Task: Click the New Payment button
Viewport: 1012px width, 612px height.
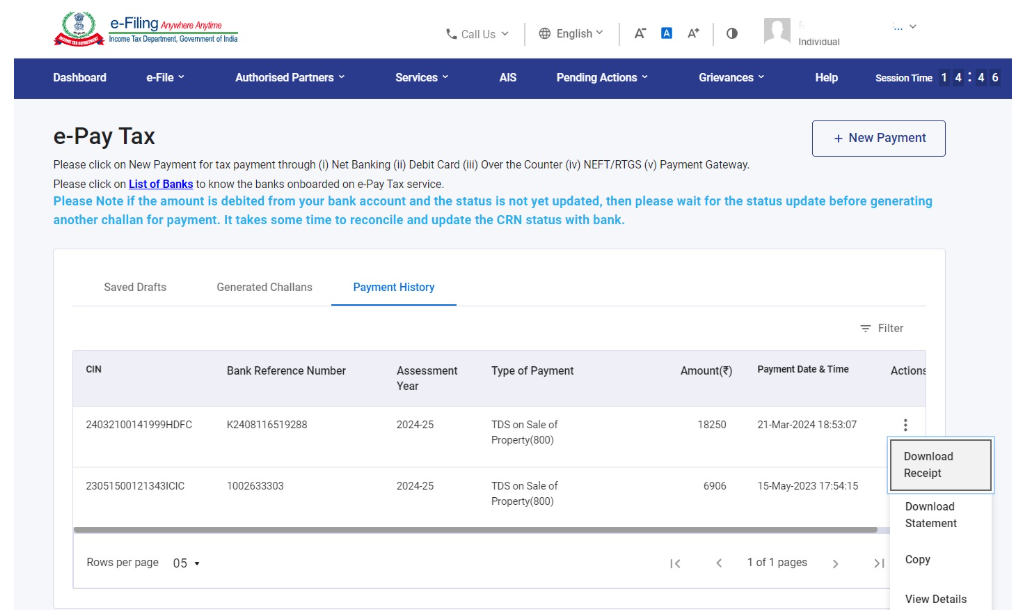Action: pyautogui.click(x=878, y=138)
